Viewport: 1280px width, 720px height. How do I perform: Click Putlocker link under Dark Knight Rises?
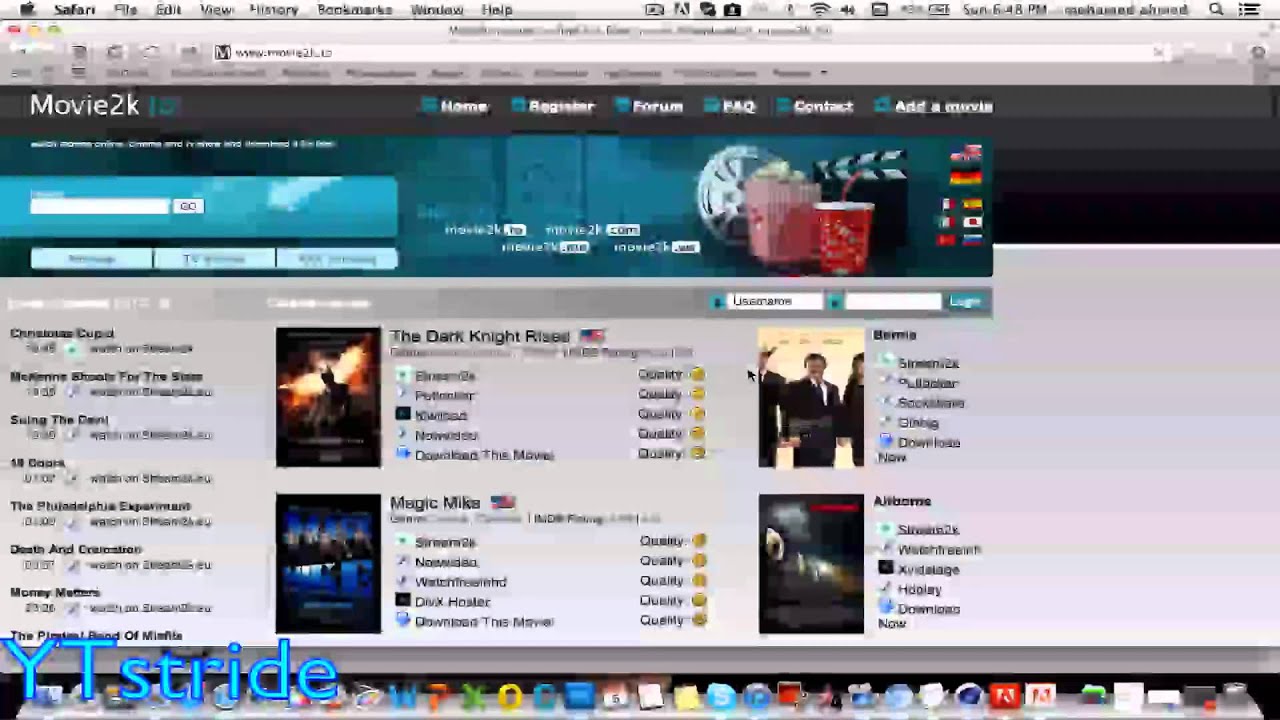click(445, 395)
